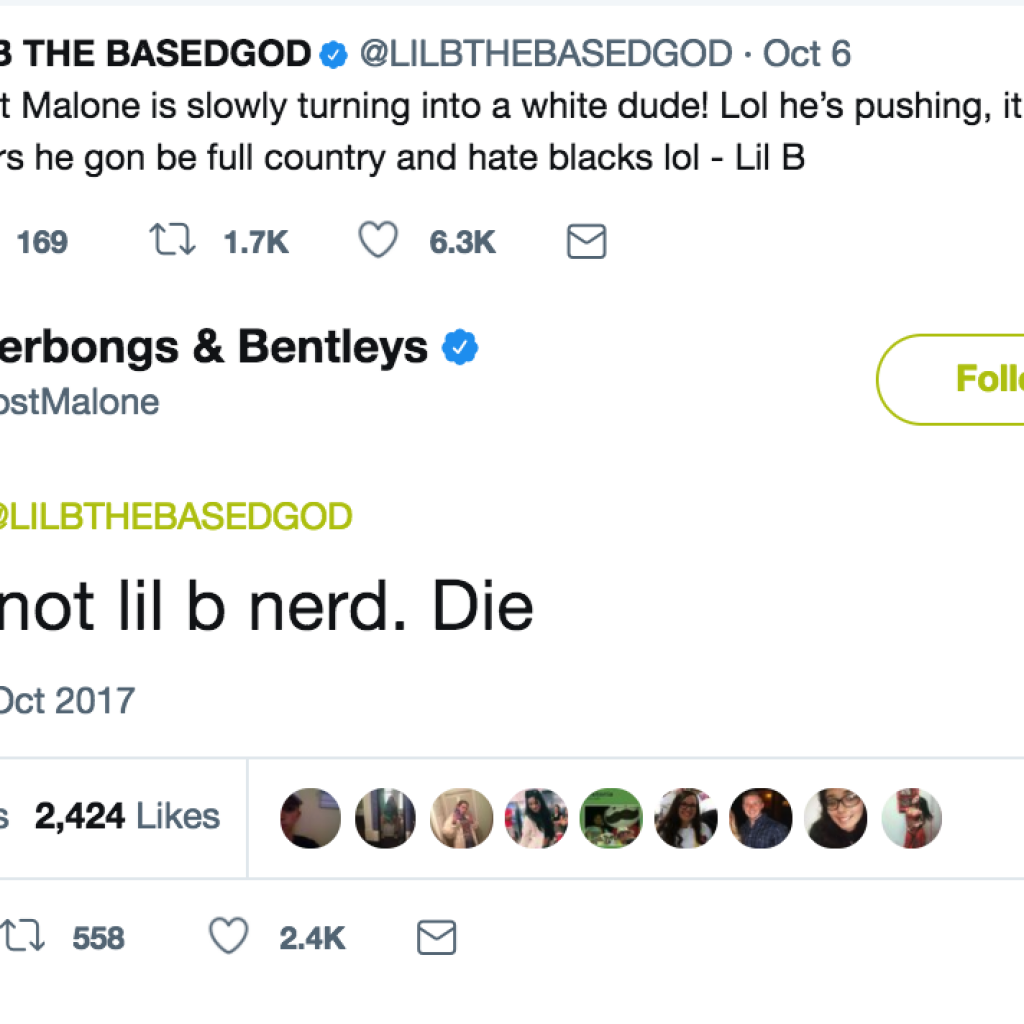The height and width of the screenshot is (1024, 1024).
Task: Click the envelope icon beside 6.3K likes
Action: tap(586, 242)
